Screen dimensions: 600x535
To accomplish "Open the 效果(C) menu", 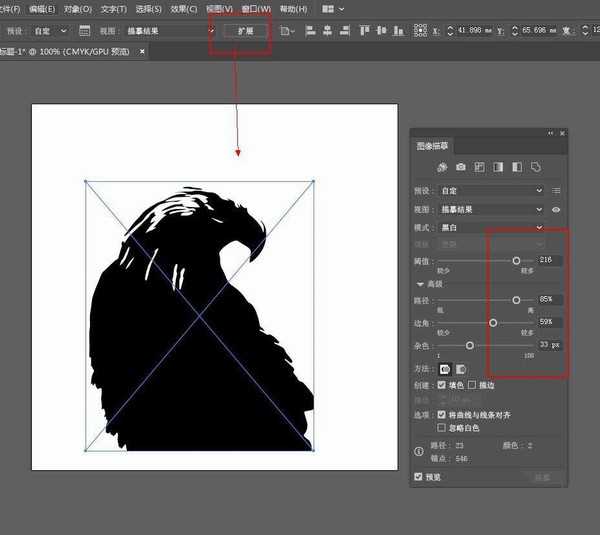I will [x=183, y=9].
